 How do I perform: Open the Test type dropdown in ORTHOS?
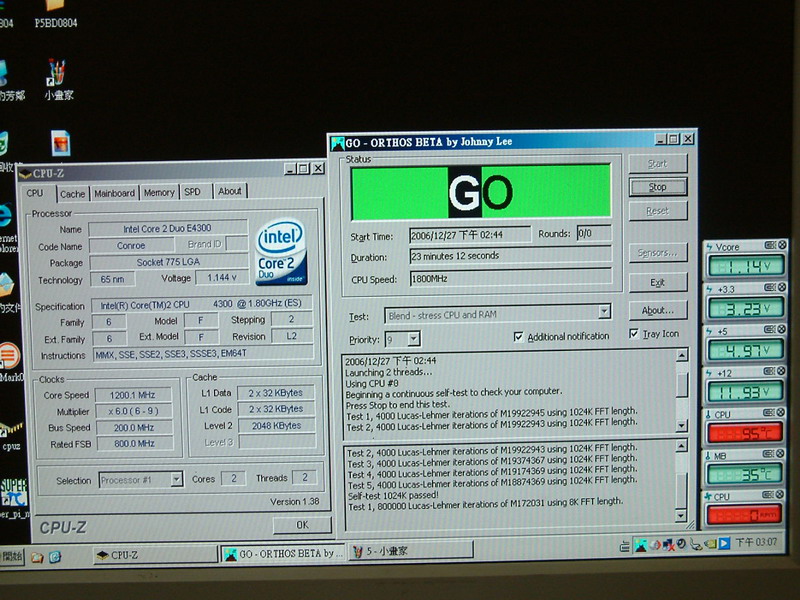click(x=604, y=311)
